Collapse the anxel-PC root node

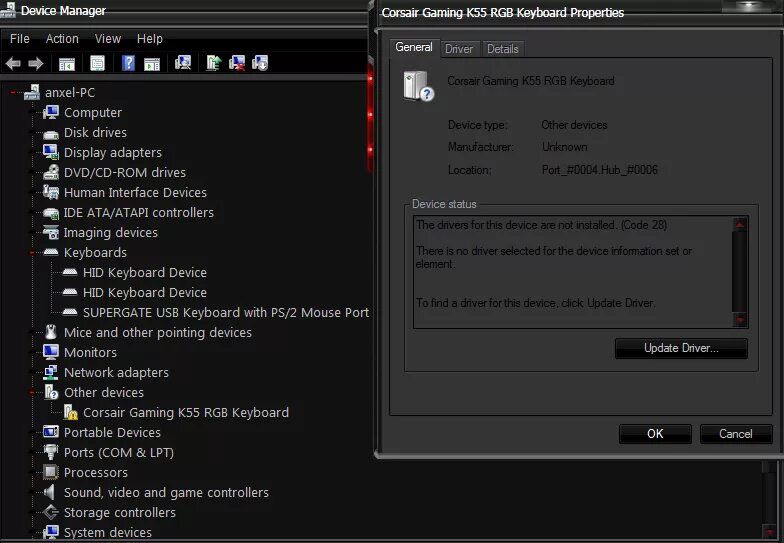coord(14,92)
